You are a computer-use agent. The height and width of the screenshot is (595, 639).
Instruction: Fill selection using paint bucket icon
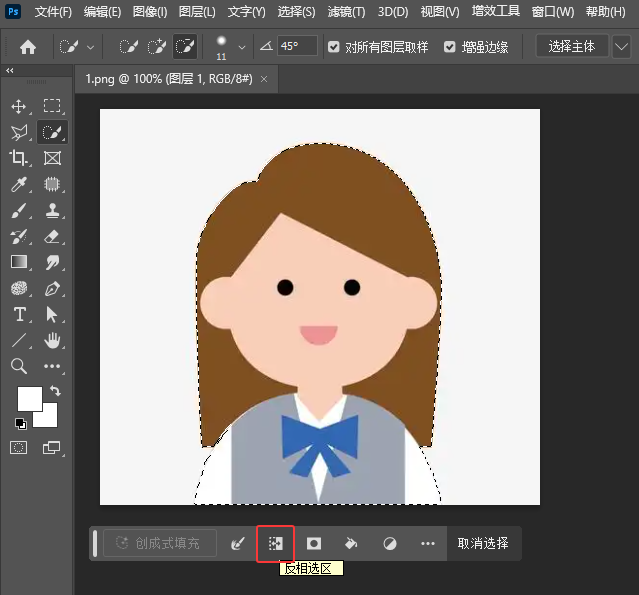click(x=351, y=543)
